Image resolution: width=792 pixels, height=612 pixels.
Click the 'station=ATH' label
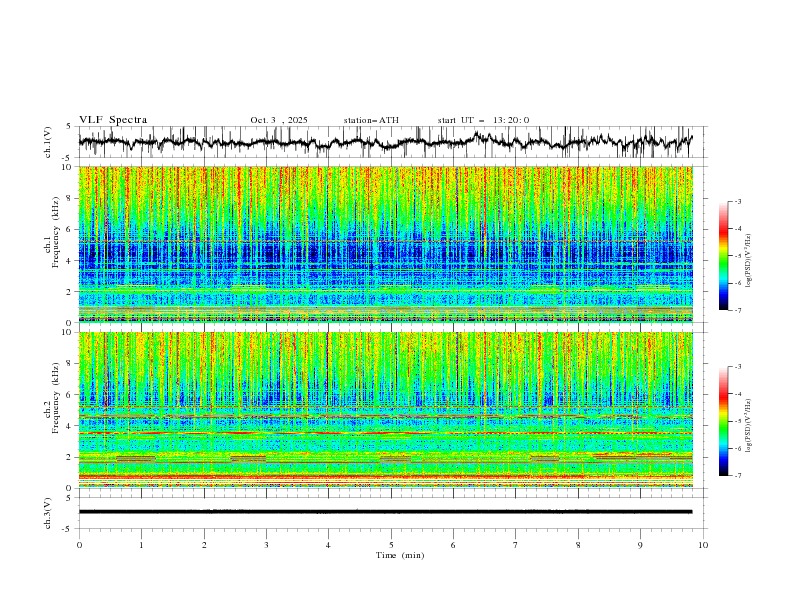(x=371, y=120)
